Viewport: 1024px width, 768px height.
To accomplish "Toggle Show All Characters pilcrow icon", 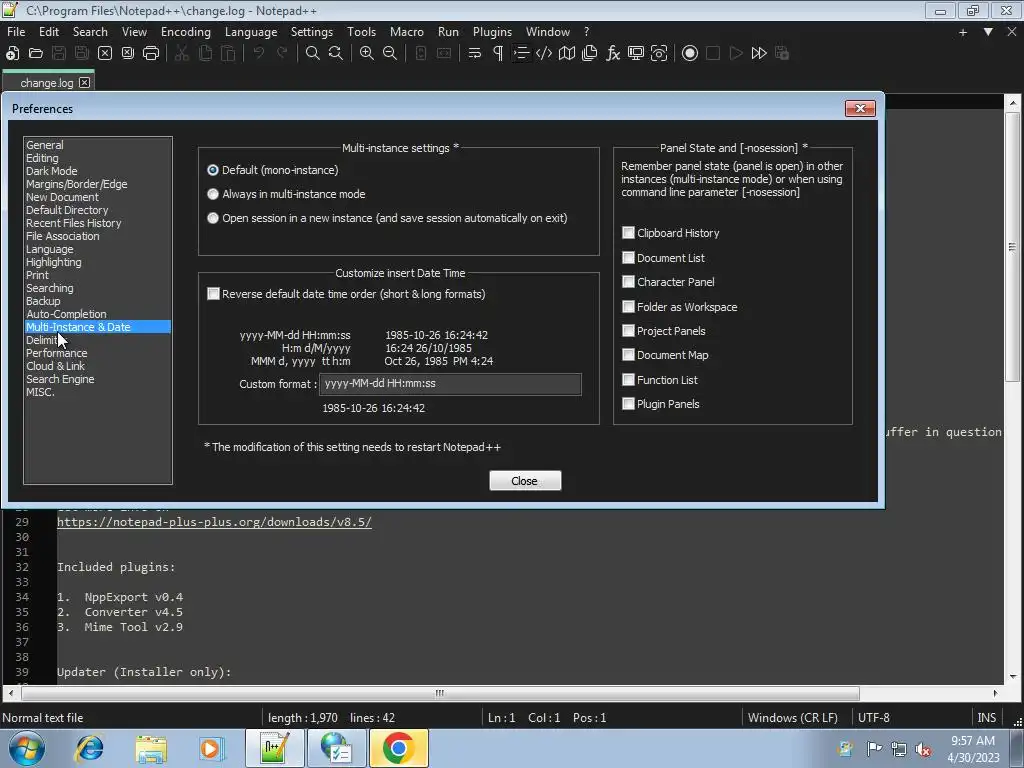I will point(498,54).
